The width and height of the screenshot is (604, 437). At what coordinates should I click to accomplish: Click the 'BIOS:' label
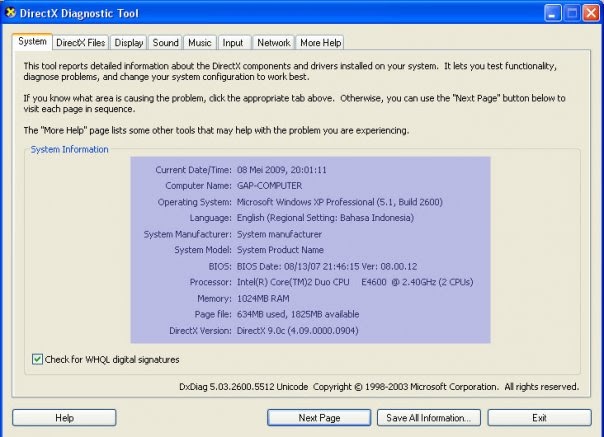tap(220, 266)
